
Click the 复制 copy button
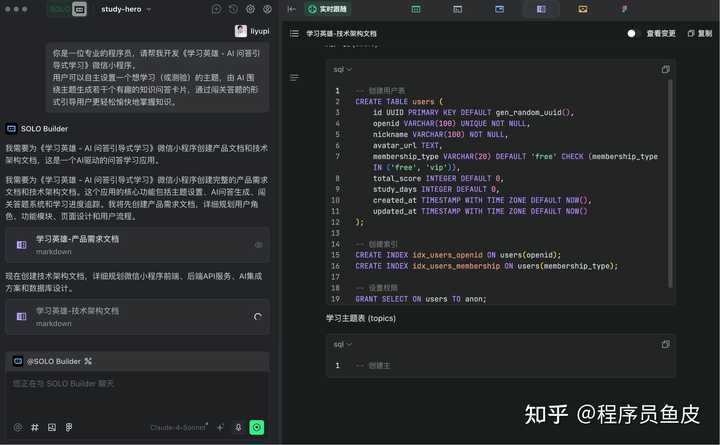point(698,33)
